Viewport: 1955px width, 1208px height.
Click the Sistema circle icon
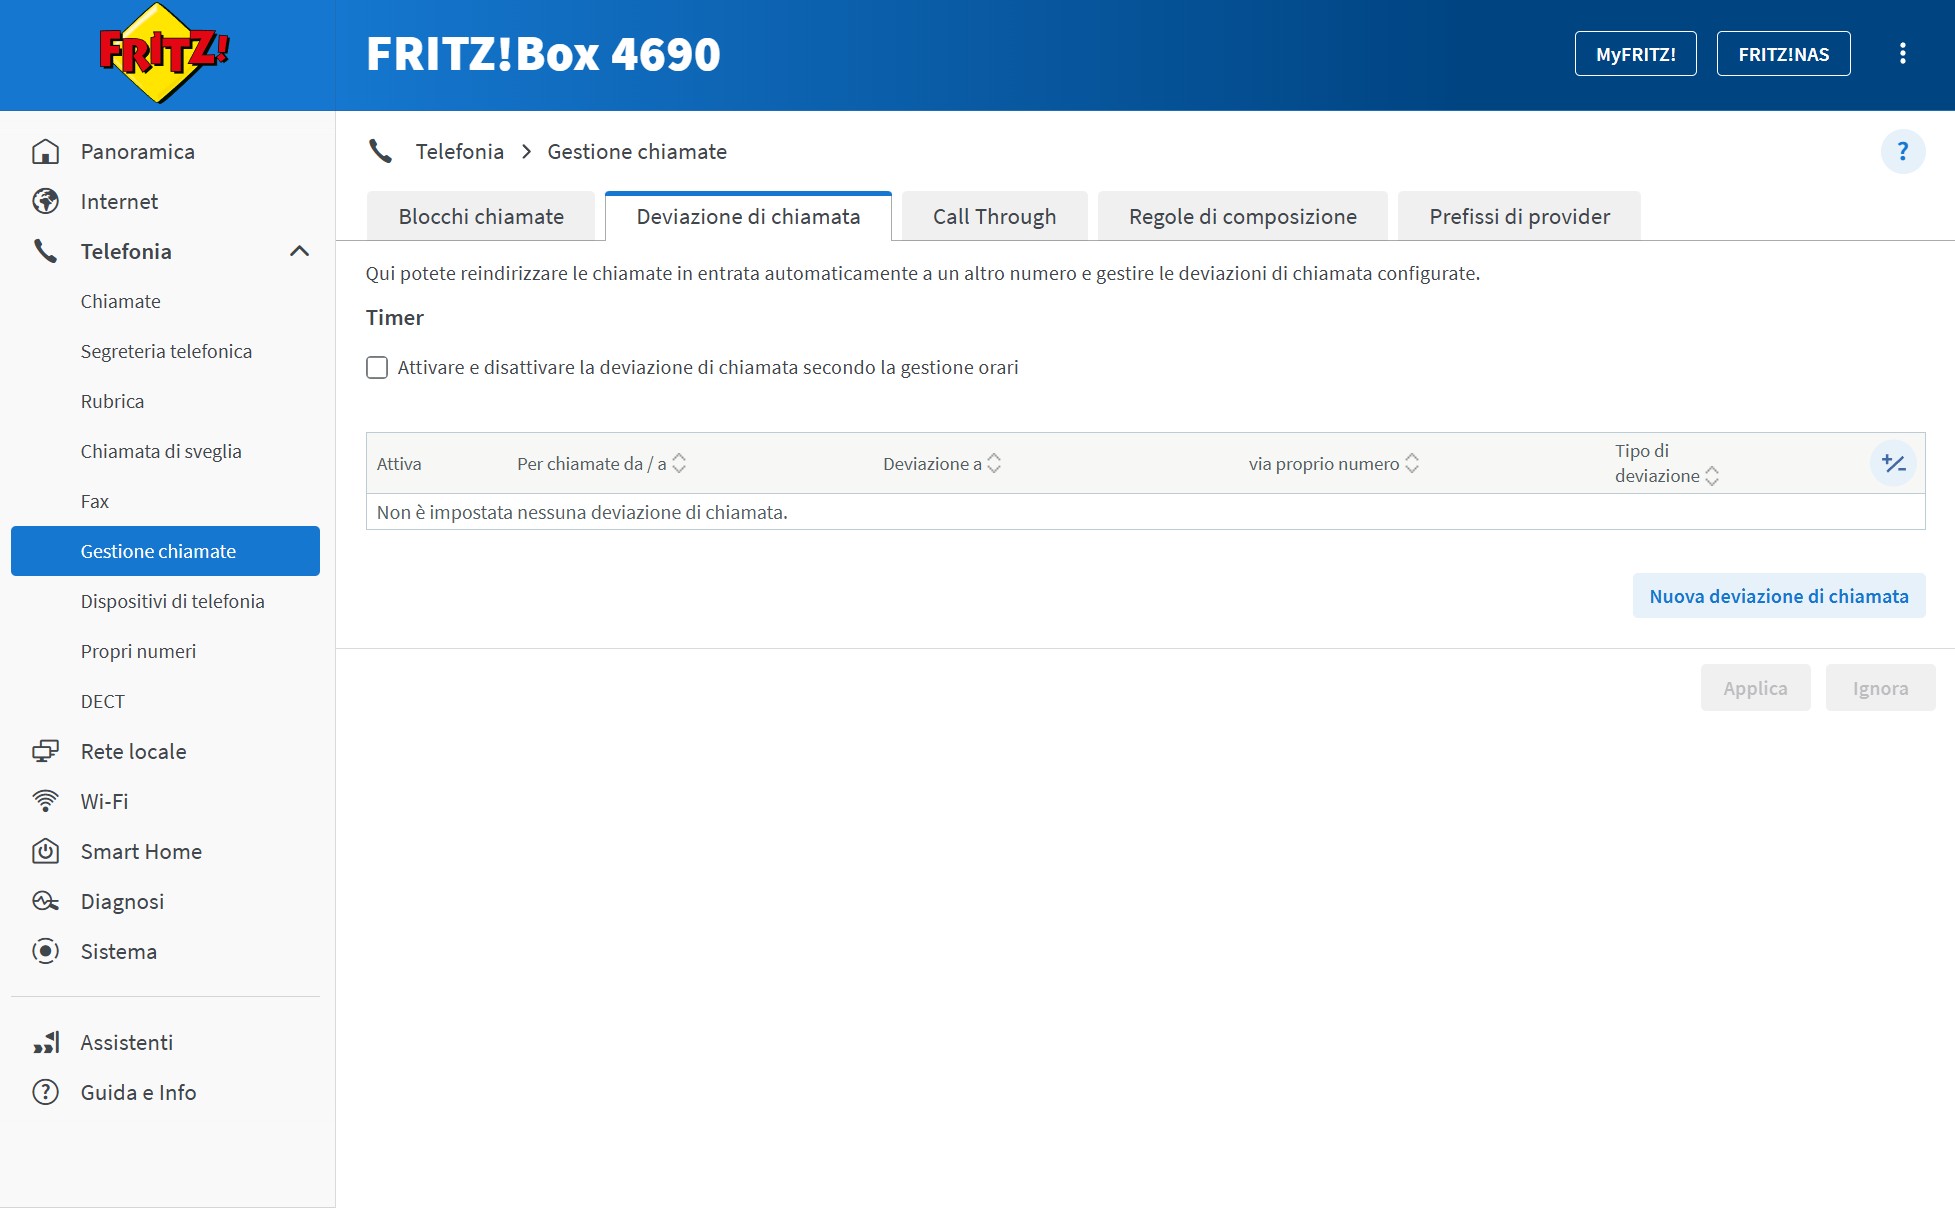click(x=45, y=952)
